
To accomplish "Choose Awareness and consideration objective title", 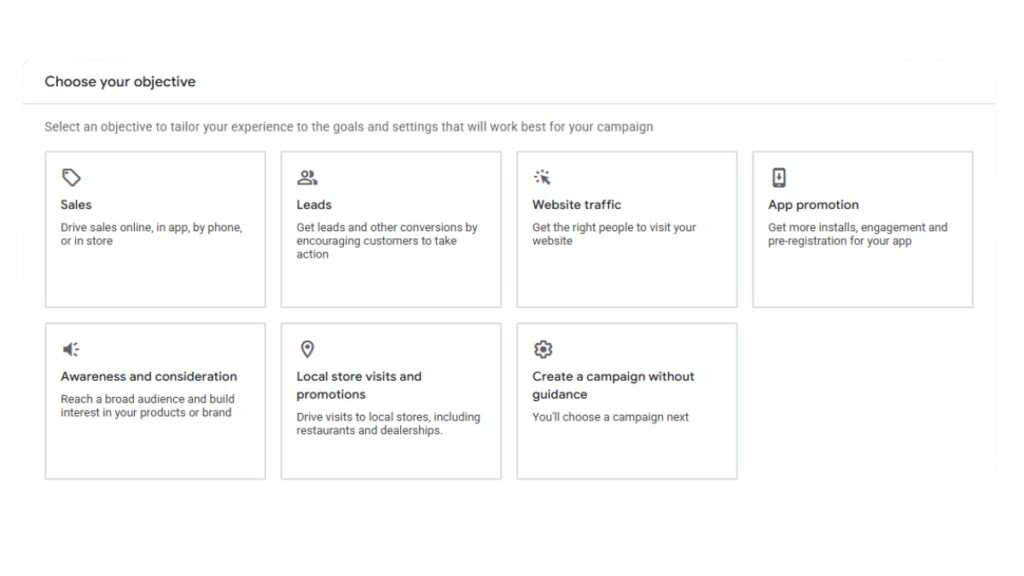I will (x=149, y=377).
